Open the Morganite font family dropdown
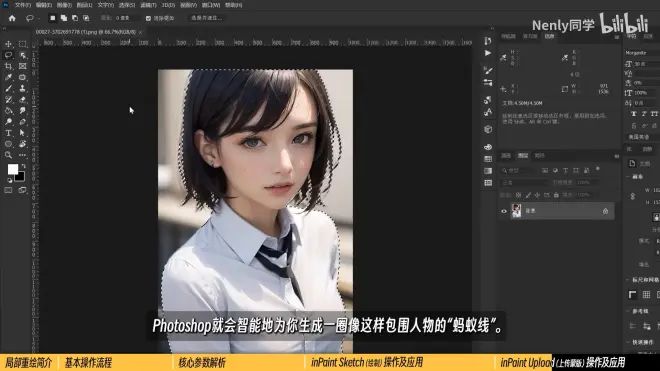 click(x=642, y=53)
